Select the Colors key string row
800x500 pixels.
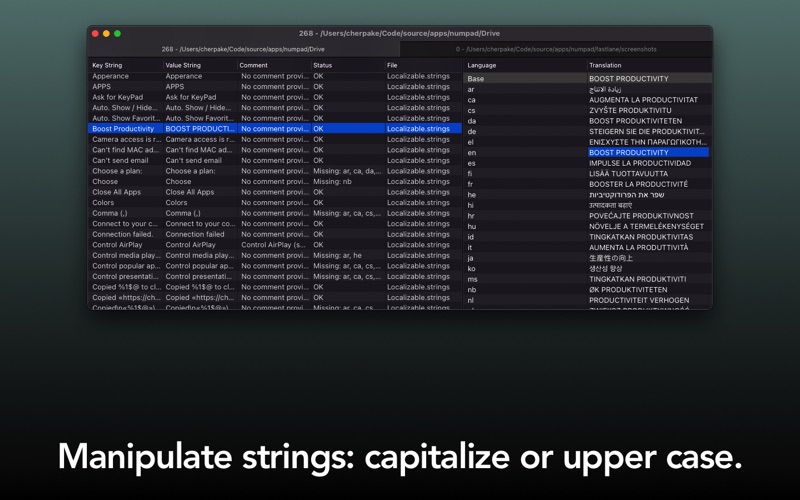point(275,203)
